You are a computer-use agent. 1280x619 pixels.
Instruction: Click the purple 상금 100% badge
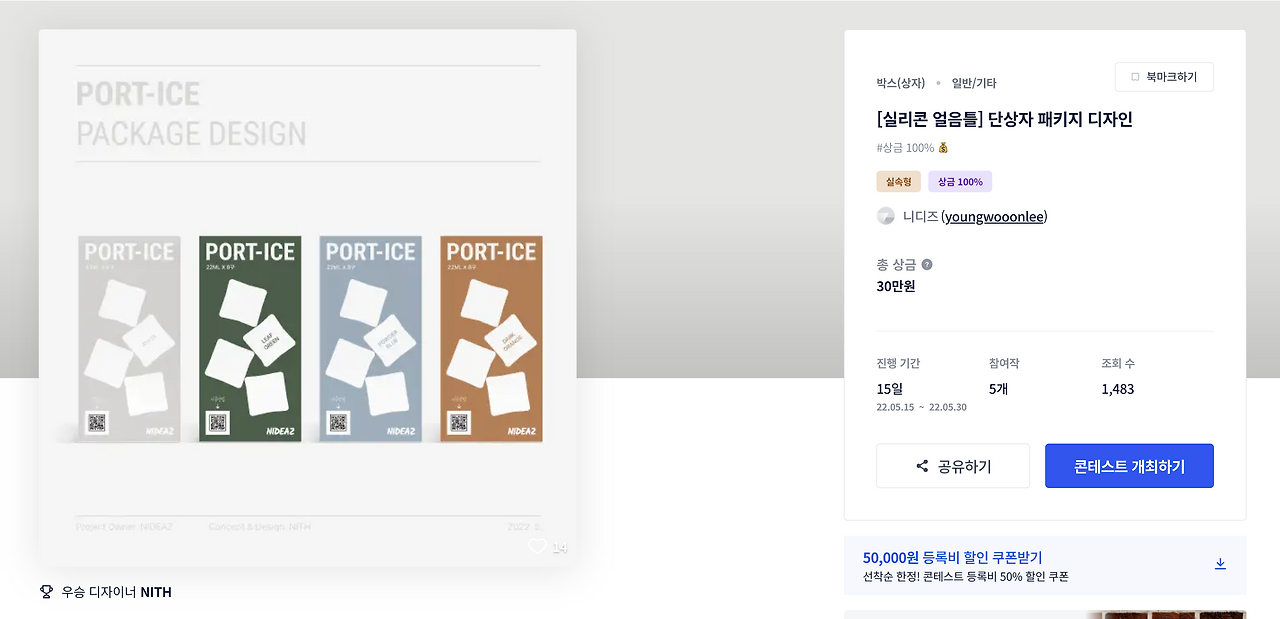click(x=959, y=181)
